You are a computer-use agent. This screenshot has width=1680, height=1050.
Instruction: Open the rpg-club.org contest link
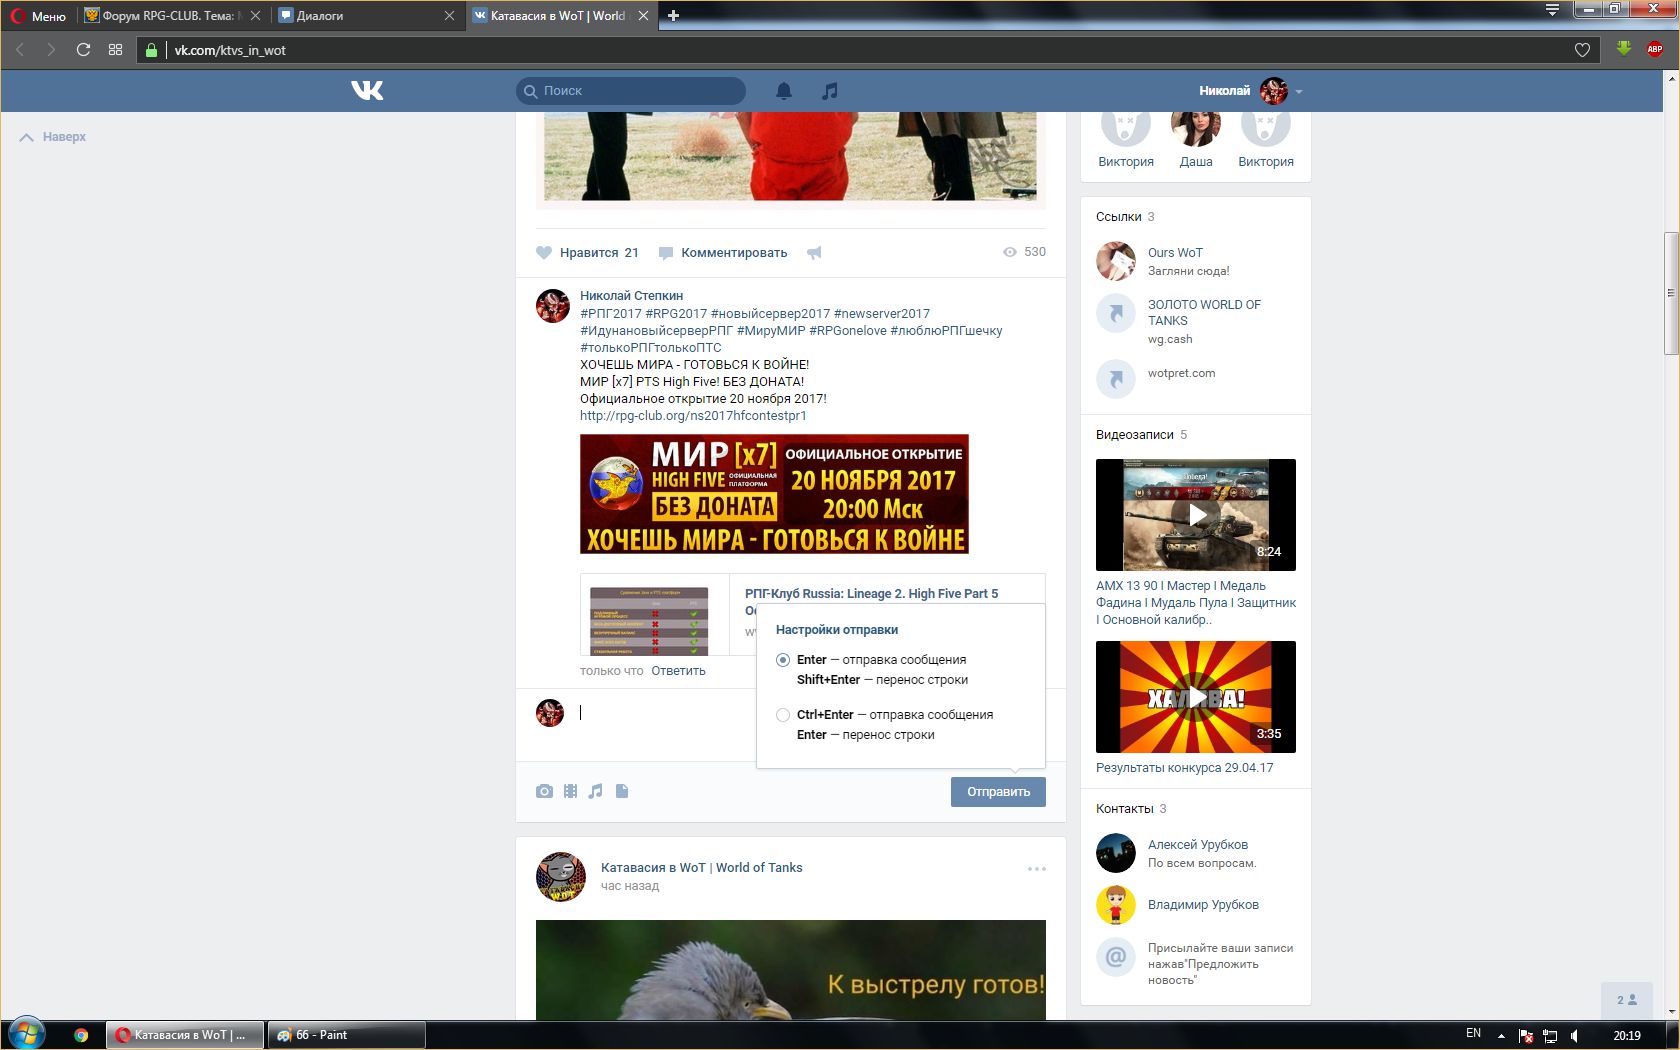click(693, 416)
